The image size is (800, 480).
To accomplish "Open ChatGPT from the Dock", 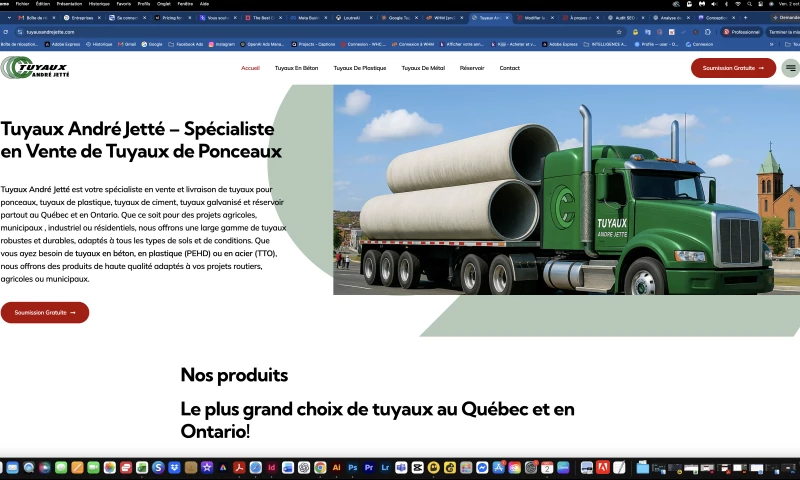I will coord(304,467).
